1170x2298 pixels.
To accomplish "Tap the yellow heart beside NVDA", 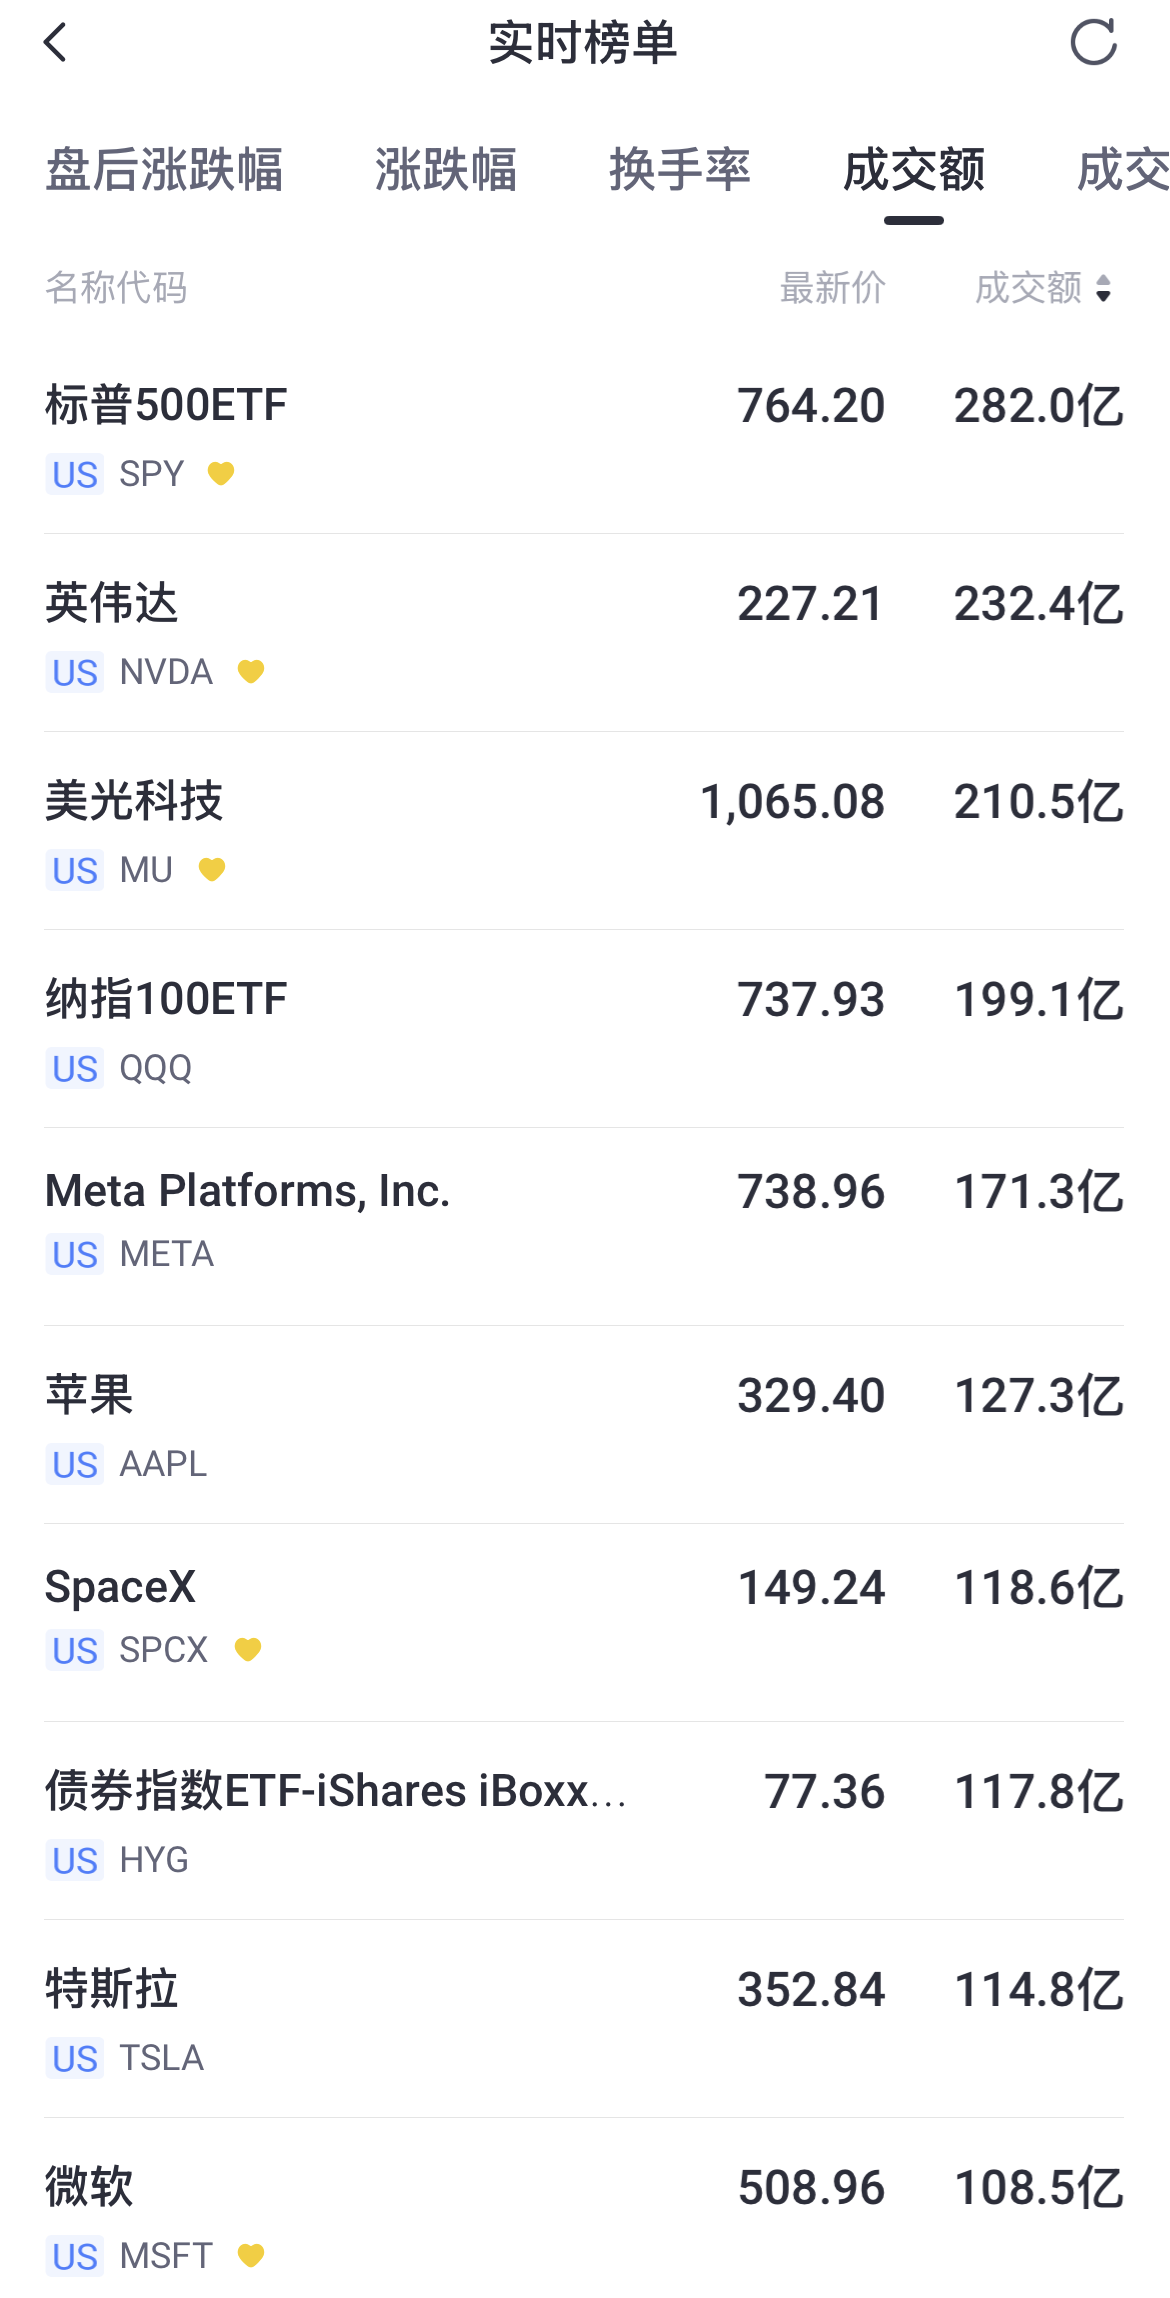I will (x=251, y=671).
